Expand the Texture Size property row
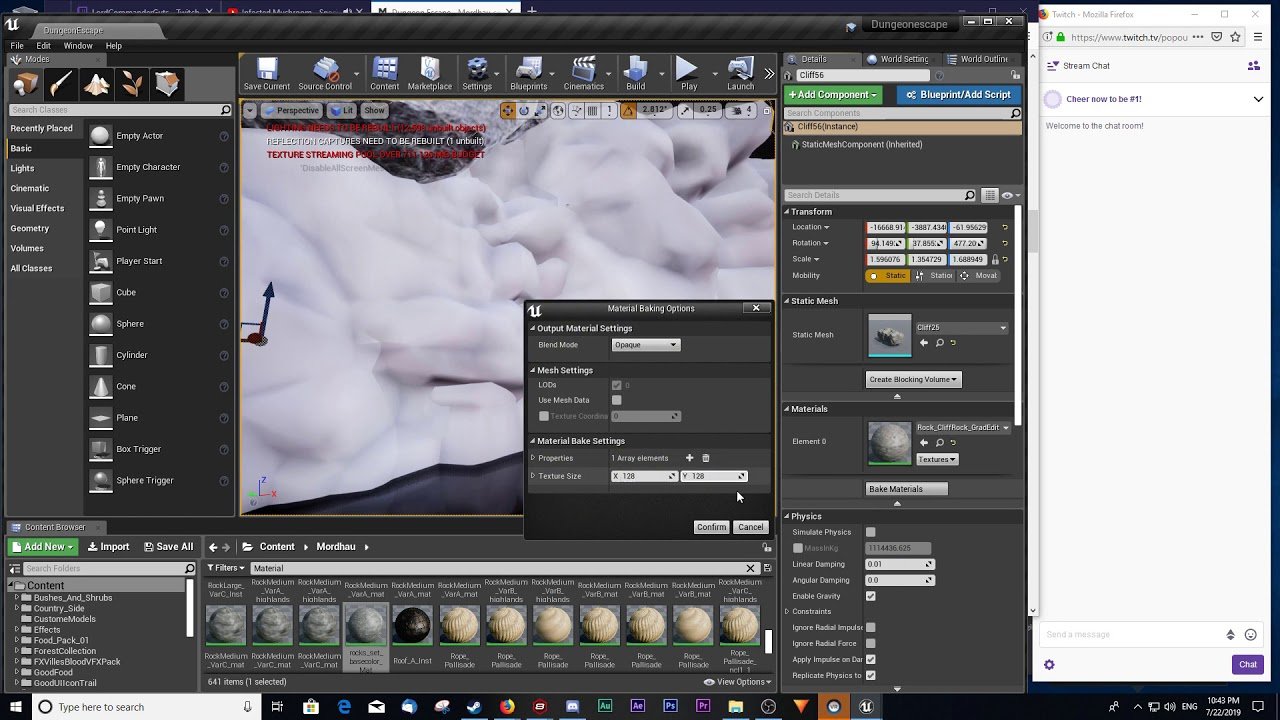This screenshot has width=1280, height=720. point(533,476)
